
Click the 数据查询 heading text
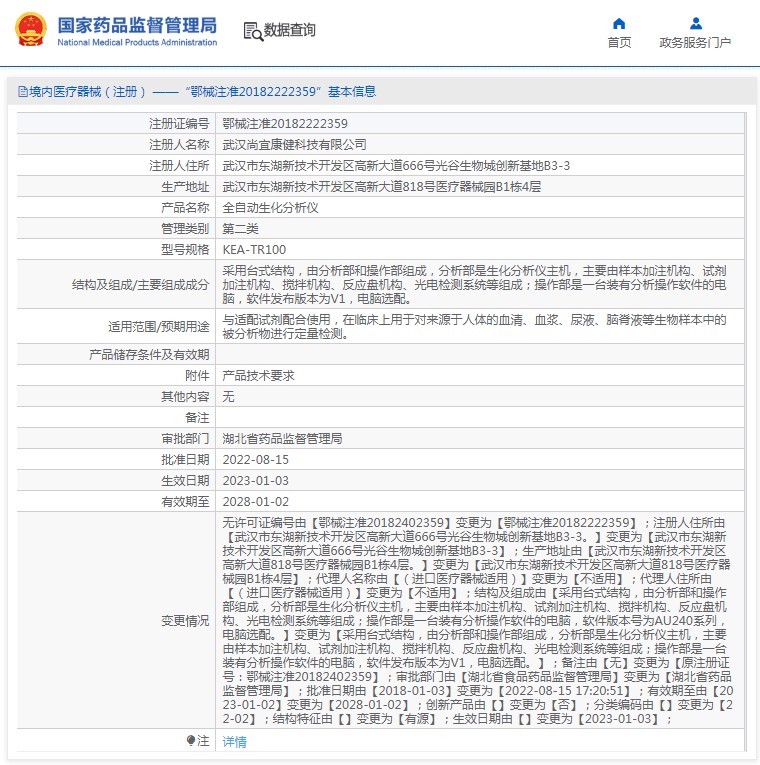pyautogui.click(x=290, y=30)
